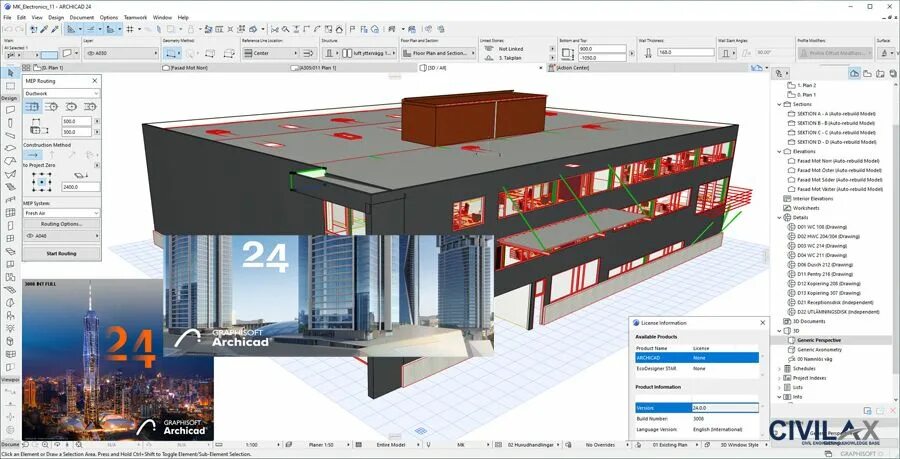The height and width of the screenshot is (459, 900).
Task: Expand the Schedules tree node
Action: point(779,368)
